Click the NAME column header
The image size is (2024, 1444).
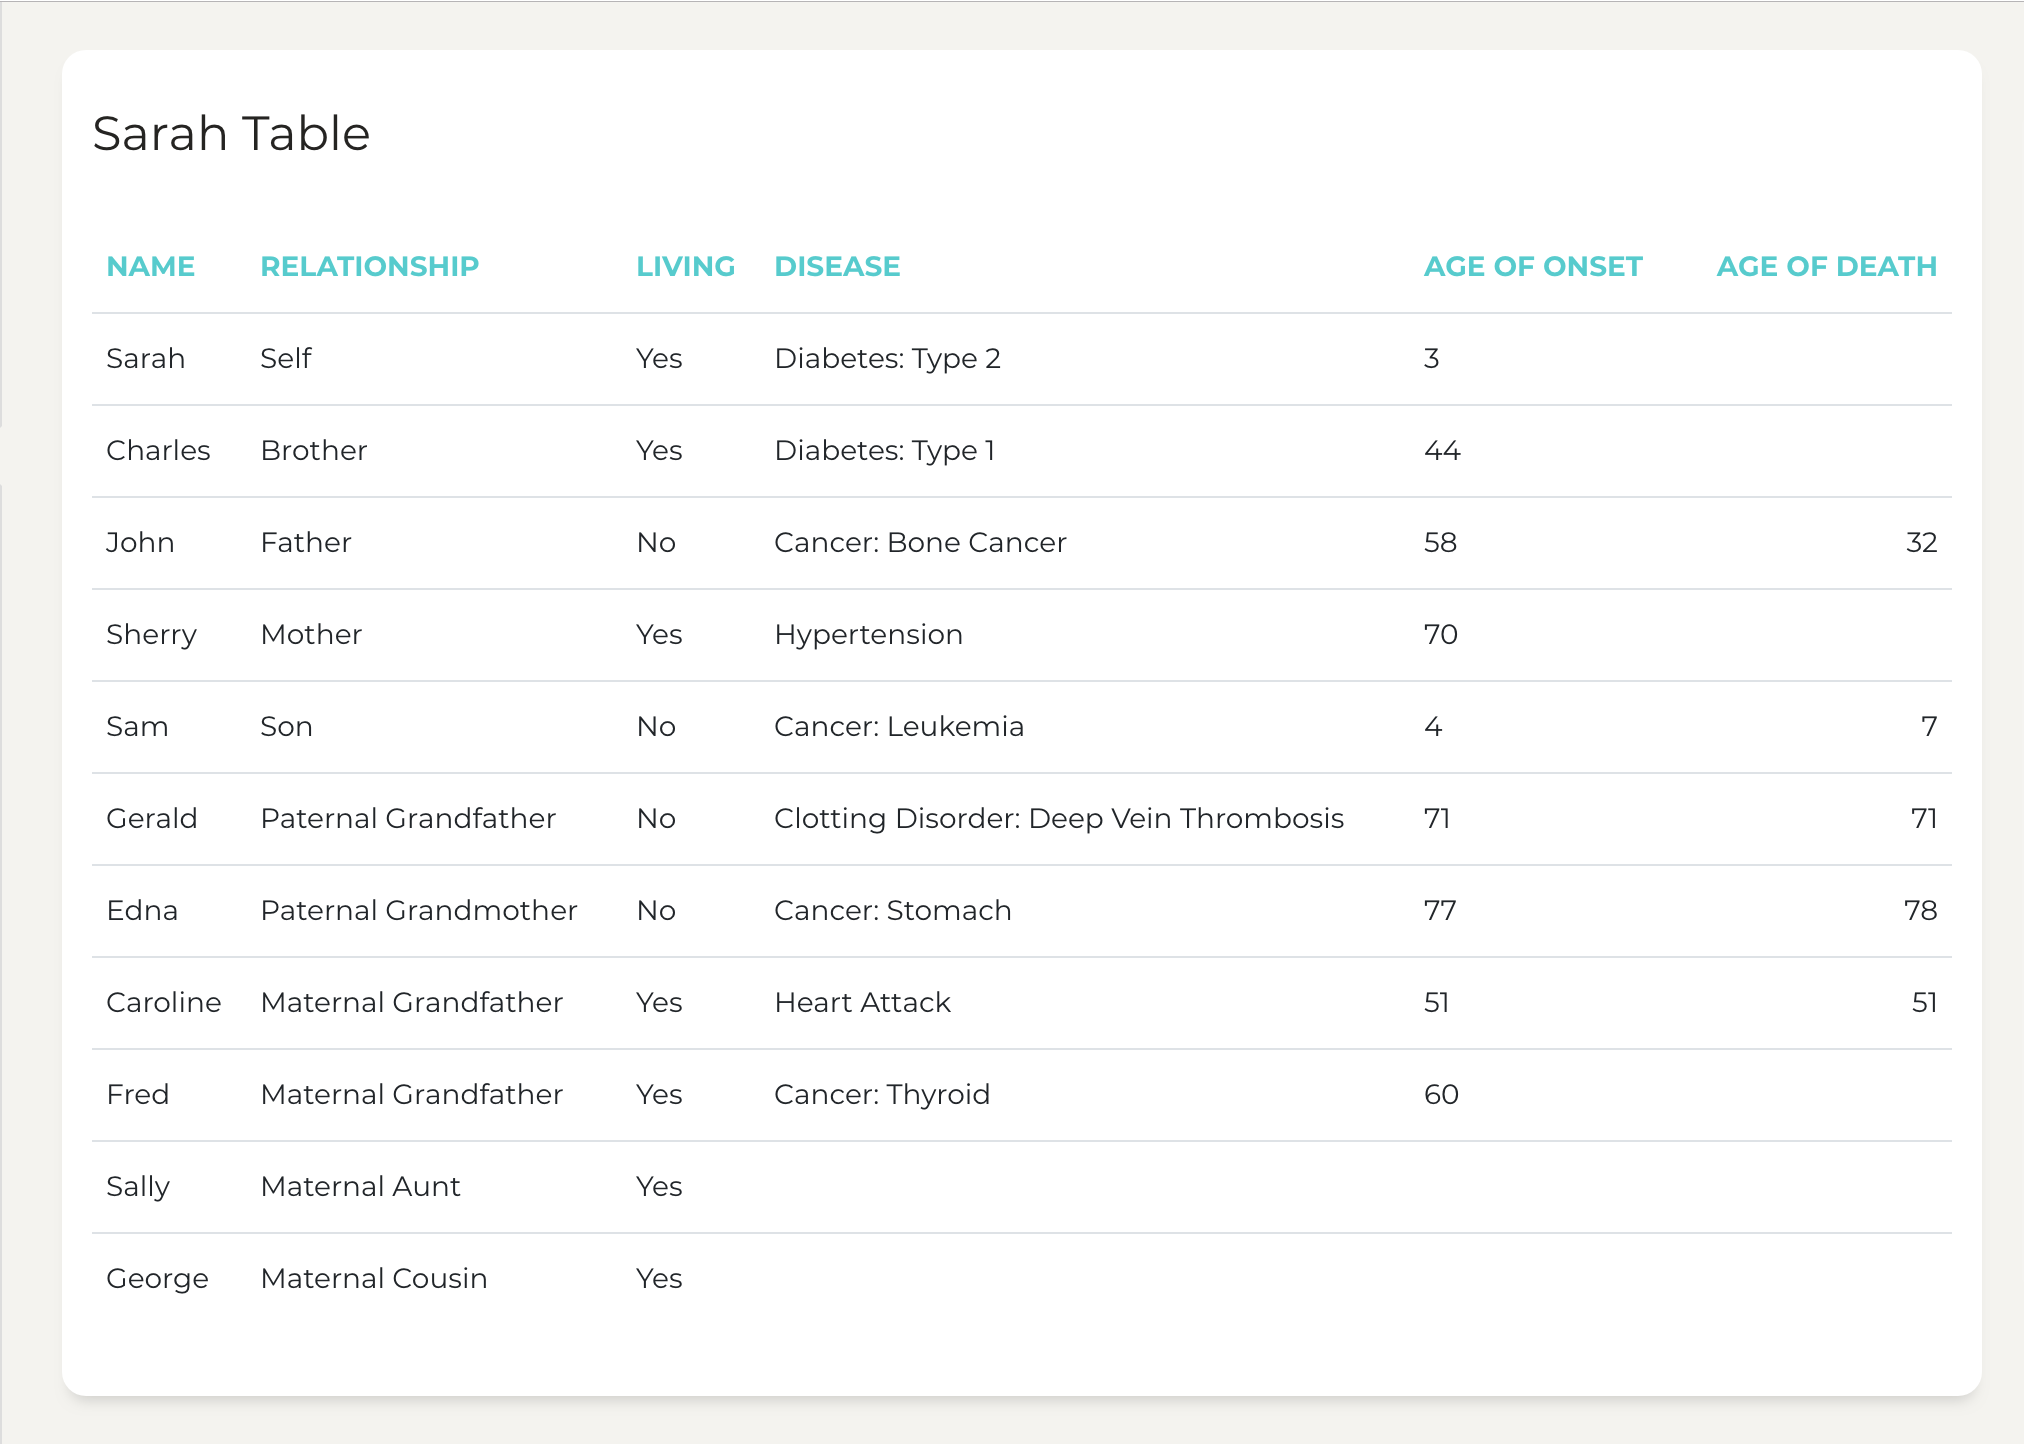point(150,266)
